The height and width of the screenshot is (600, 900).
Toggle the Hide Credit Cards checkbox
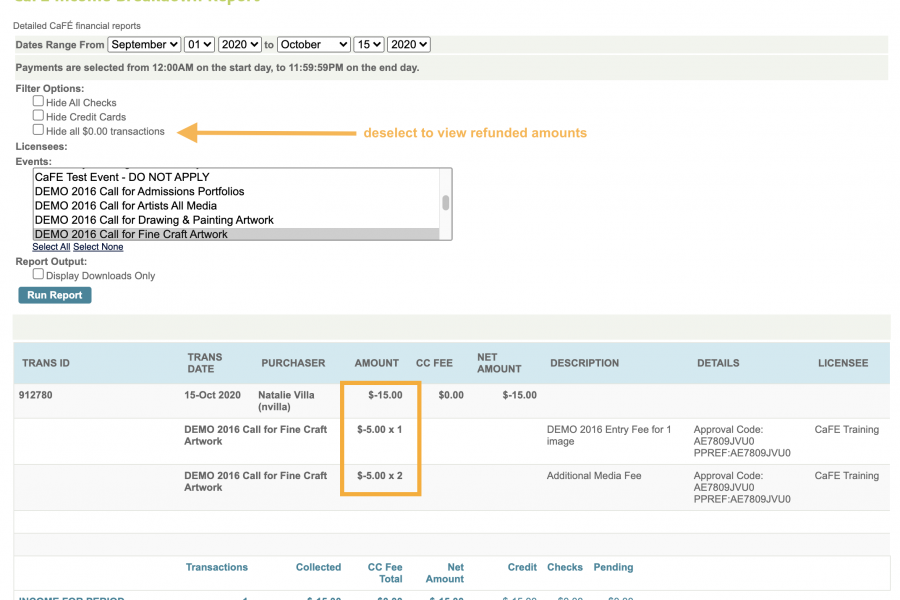point(38,115)
